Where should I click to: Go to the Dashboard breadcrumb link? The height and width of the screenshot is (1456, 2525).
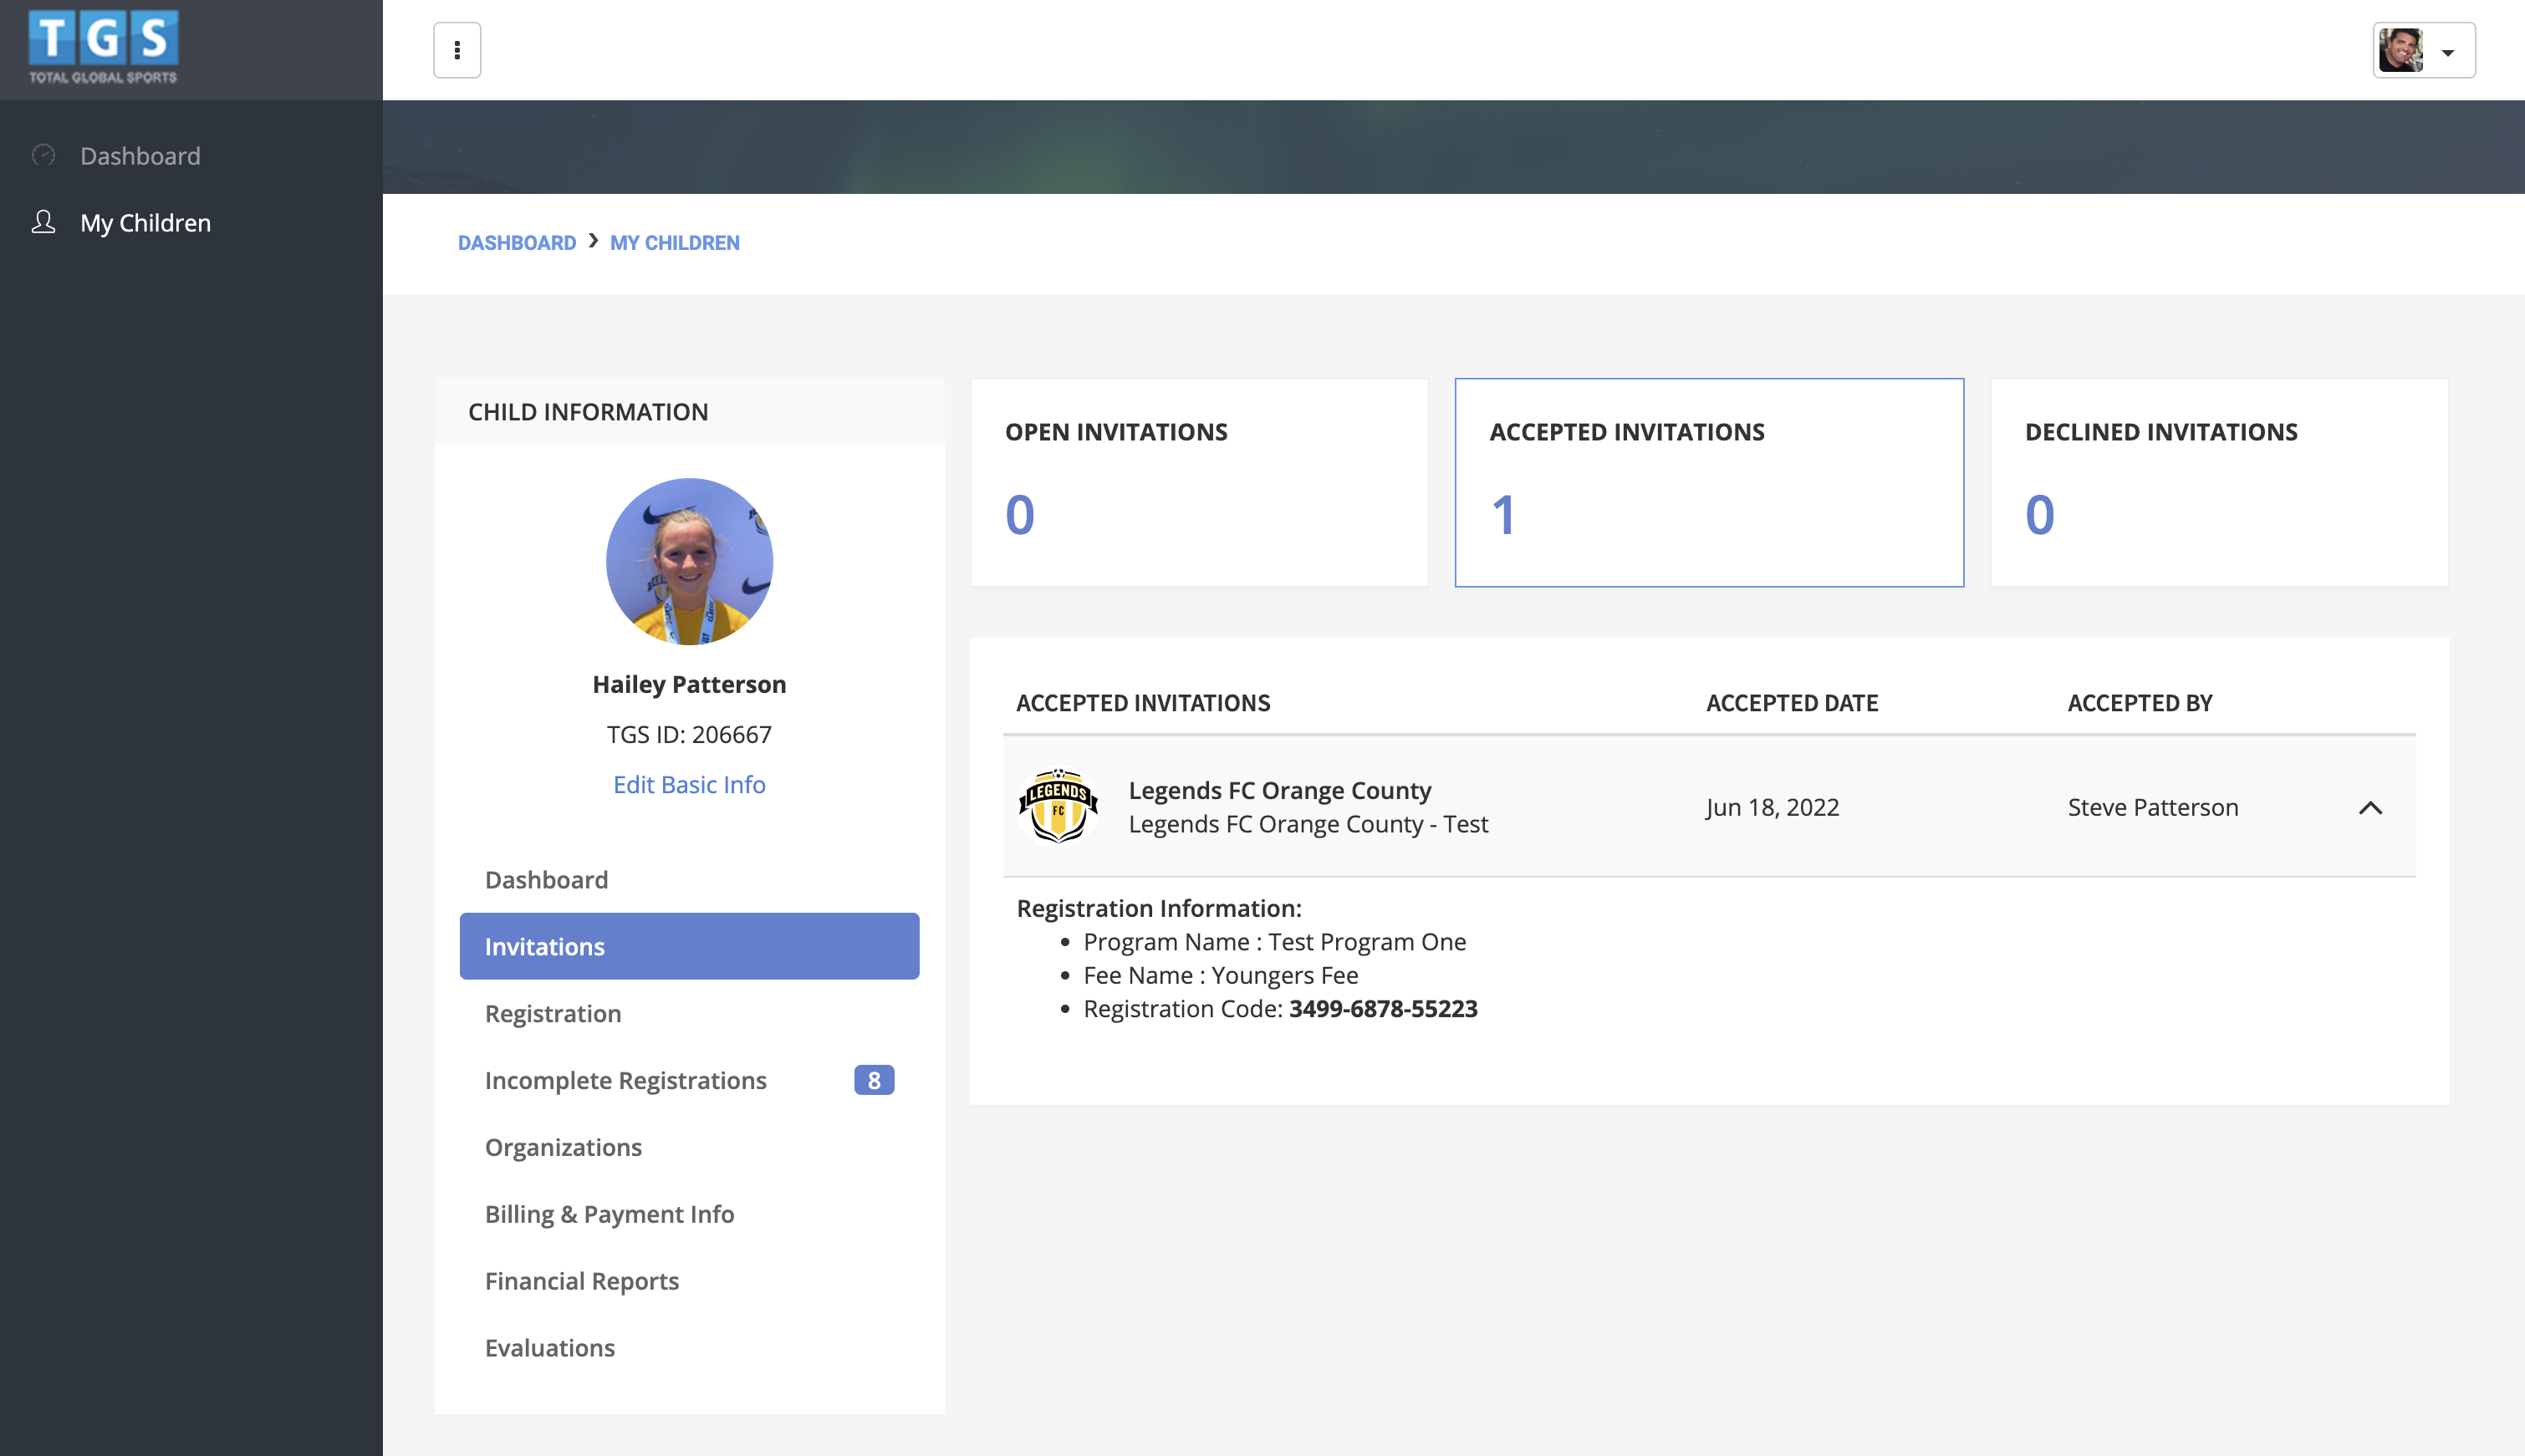point(516,243)
